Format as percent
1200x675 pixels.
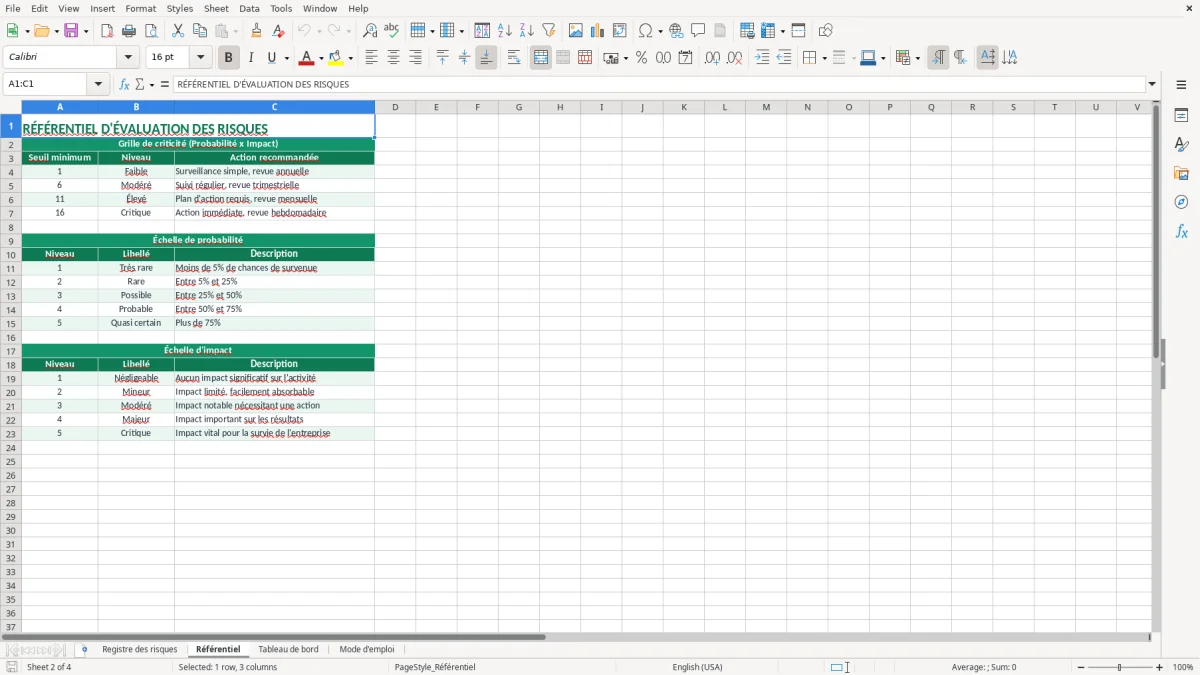642,58
